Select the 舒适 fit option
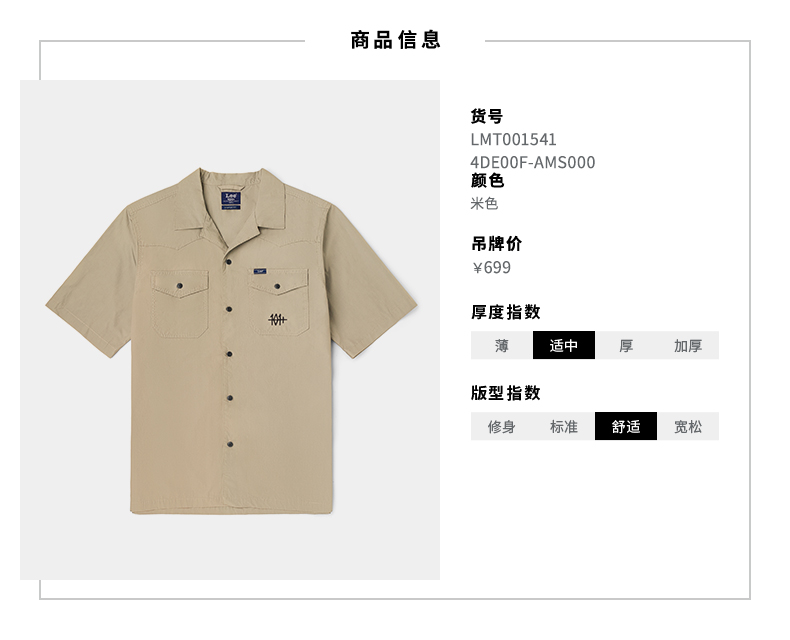This screenshot has height=640, width=790. coord(626,426)
